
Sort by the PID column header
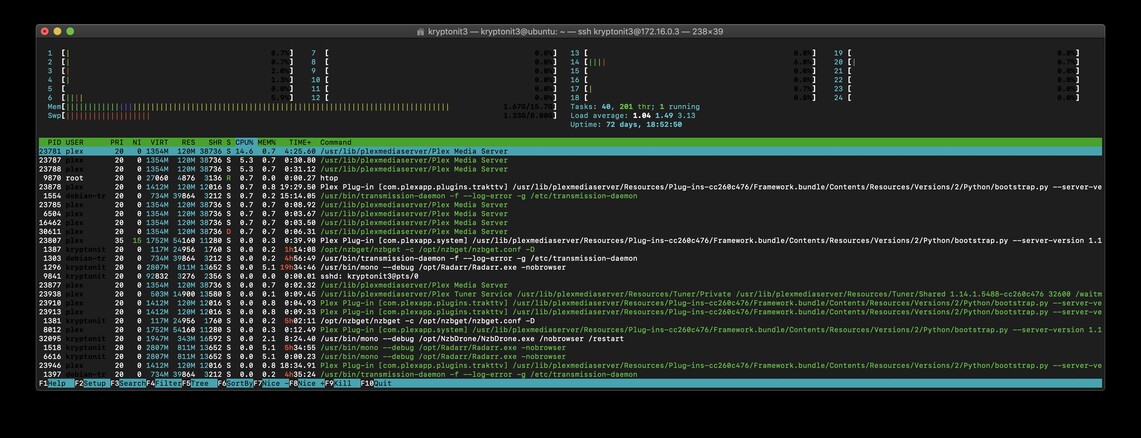(x=55, y=143)
